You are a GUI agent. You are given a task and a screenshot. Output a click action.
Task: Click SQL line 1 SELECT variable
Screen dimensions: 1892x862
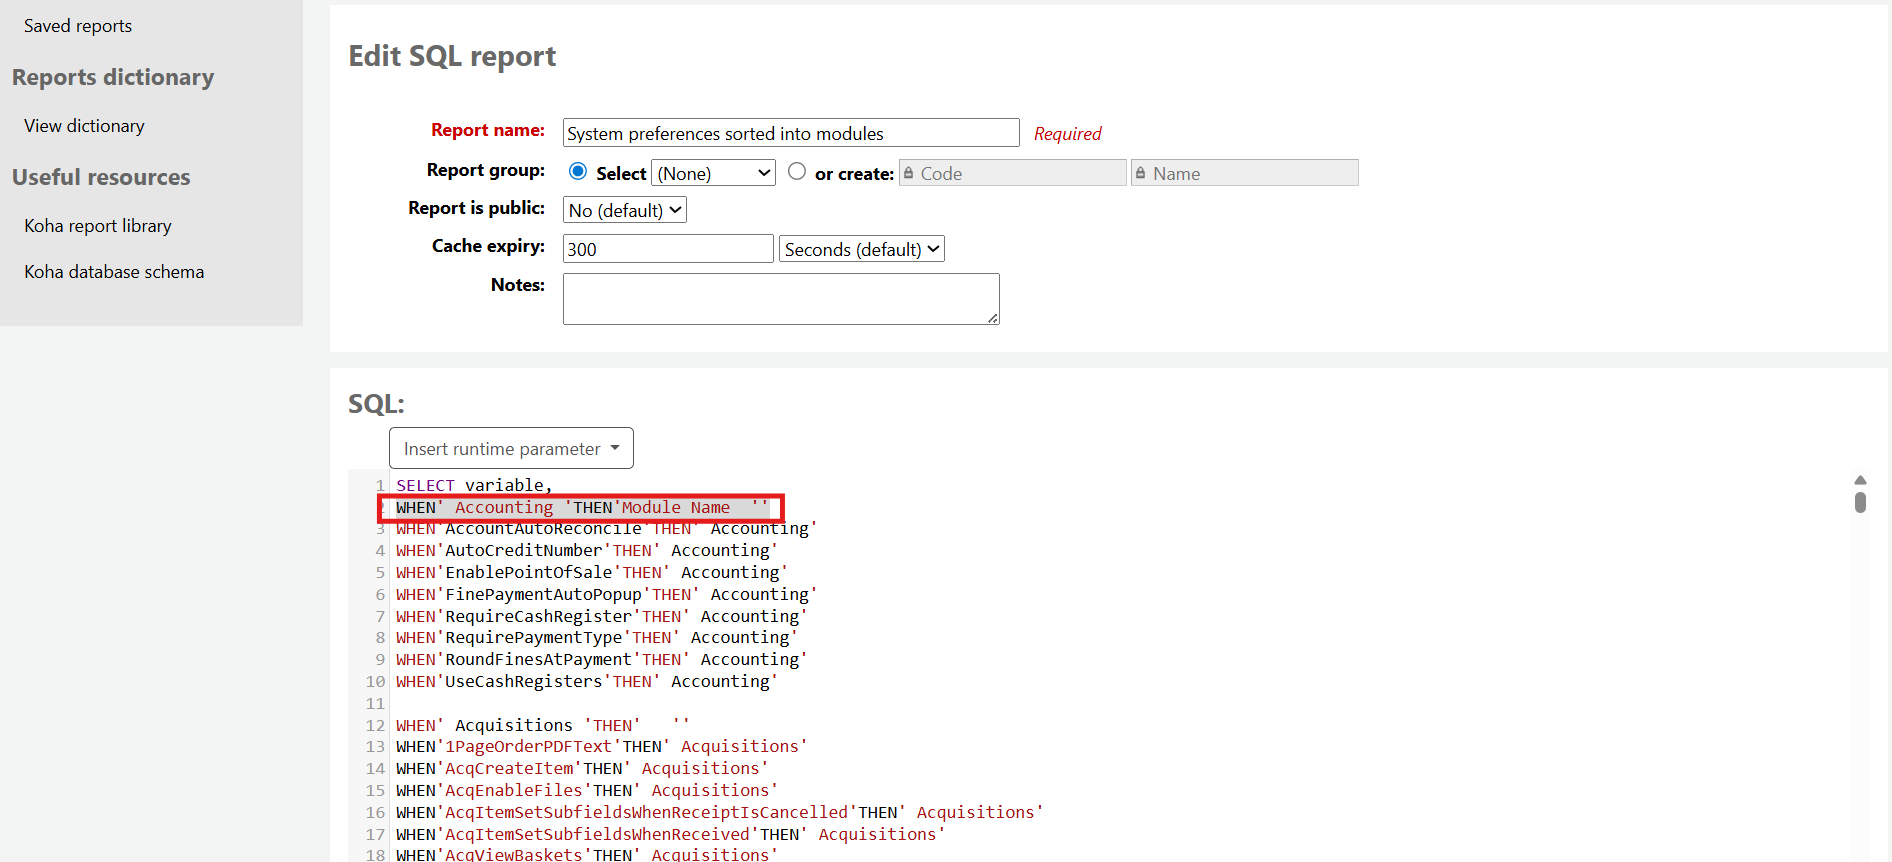[474, 486]
